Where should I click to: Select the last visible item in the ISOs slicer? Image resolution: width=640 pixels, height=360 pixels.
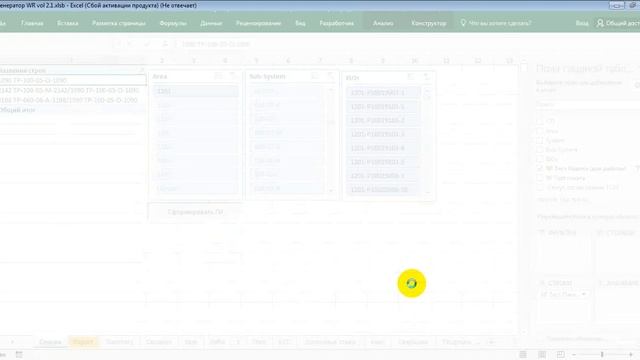click(x=383, y=189)
